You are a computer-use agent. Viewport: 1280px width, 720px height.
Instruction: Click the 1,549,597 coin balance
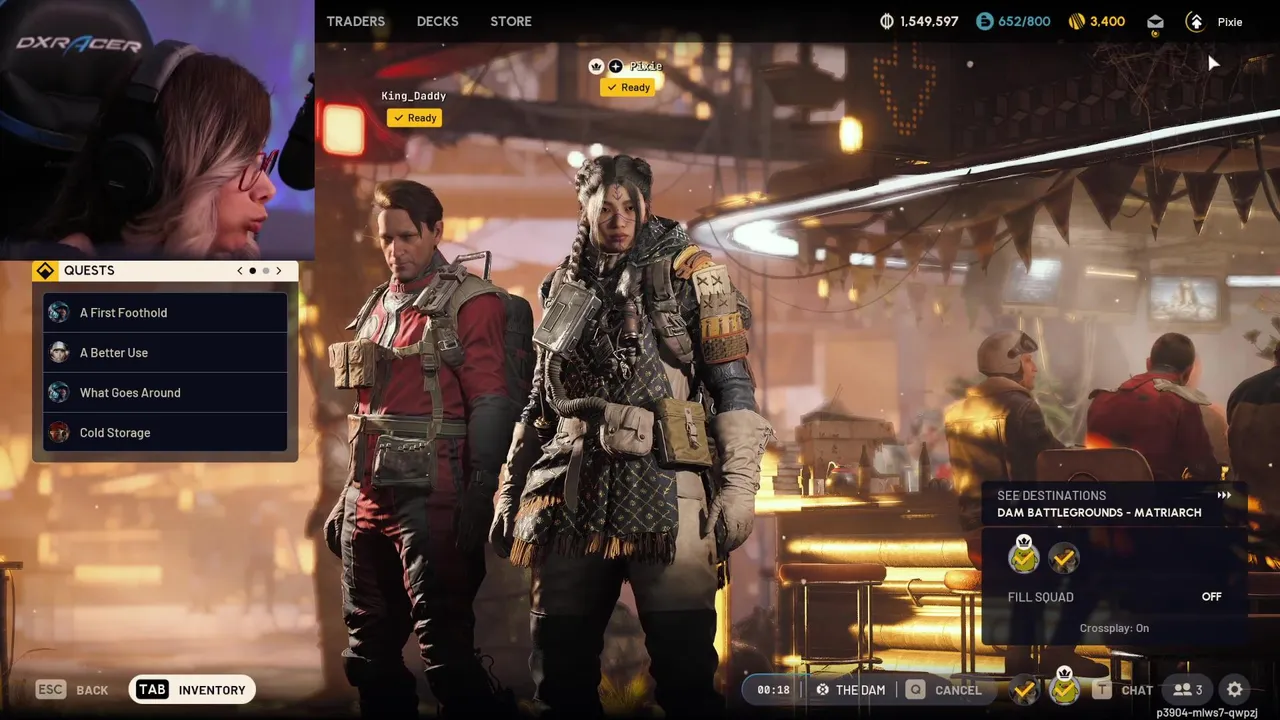tap(929, 21)
